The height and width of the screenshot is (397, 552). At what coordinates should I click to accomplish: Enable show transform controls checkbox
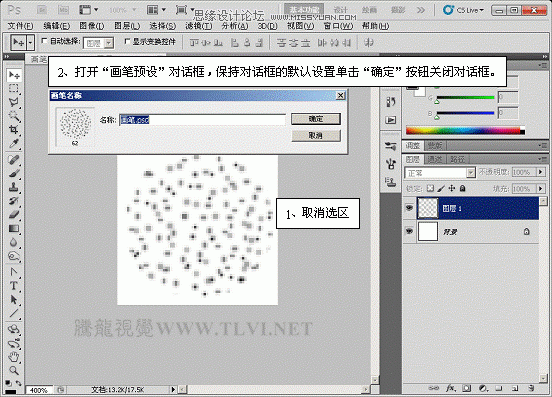pyautogui.click(x=127, y=41)
